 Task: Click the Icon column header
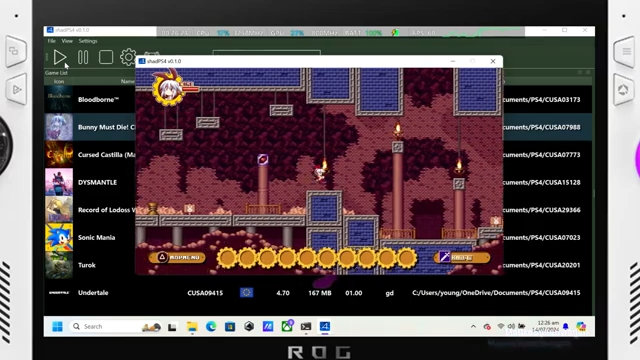click(59, 82)
